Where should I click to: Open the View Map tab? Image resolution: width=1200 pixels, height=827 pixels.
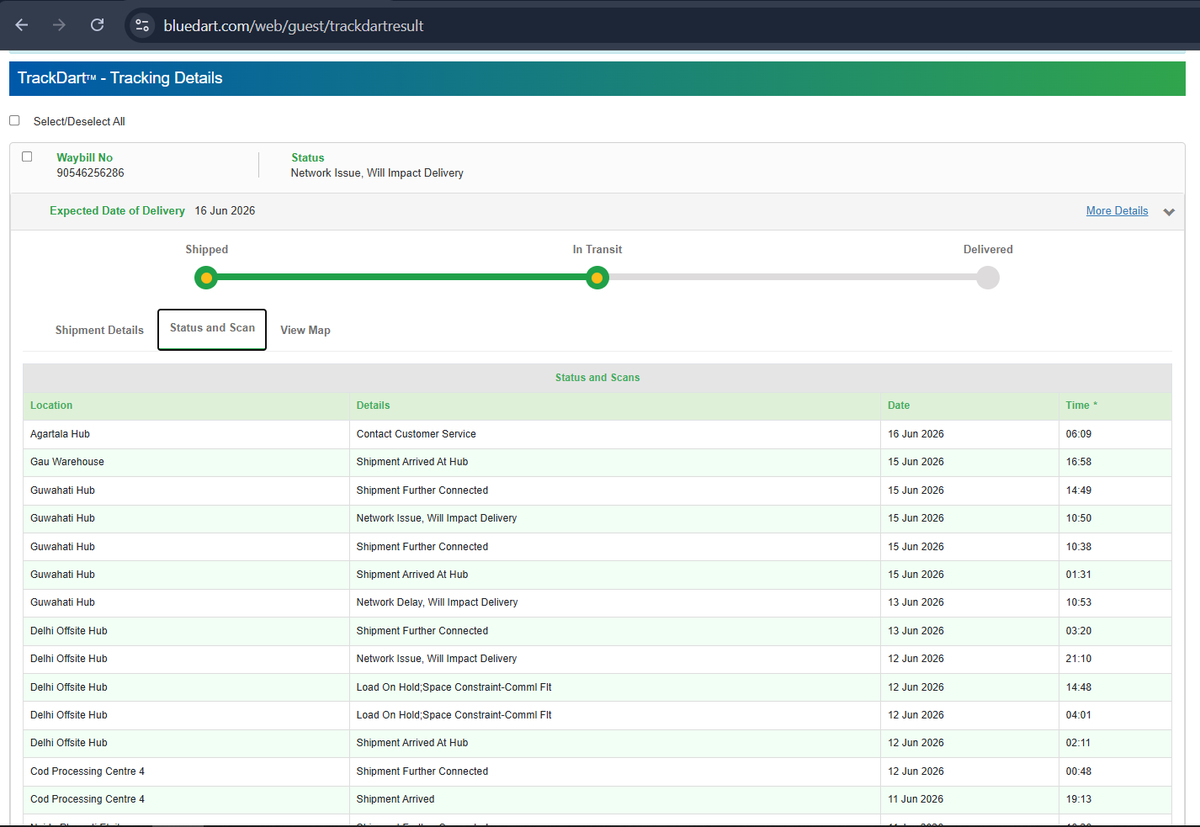click(305, 330)
